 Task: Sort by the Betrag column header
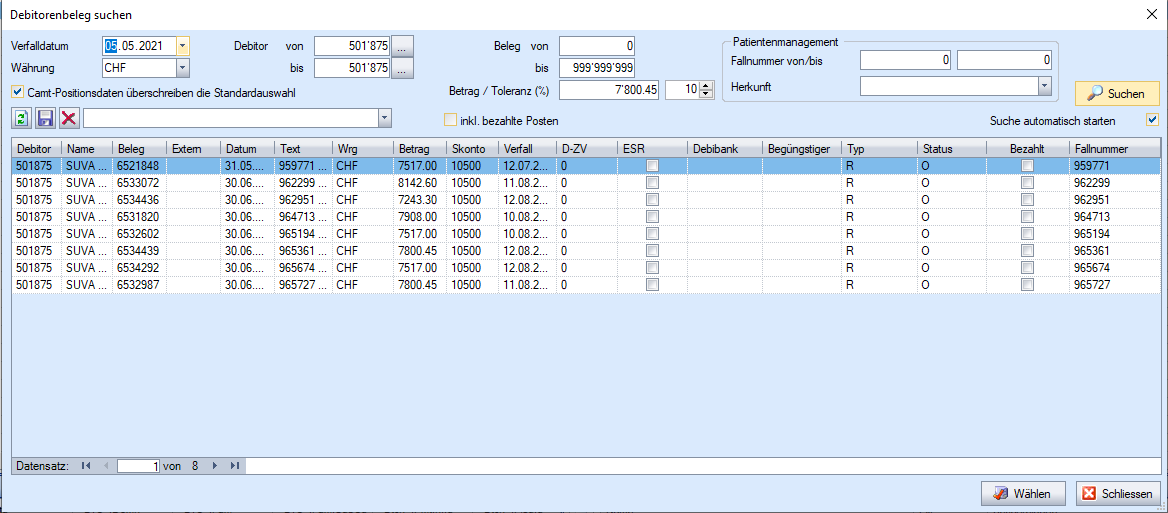tap(418, 149)
